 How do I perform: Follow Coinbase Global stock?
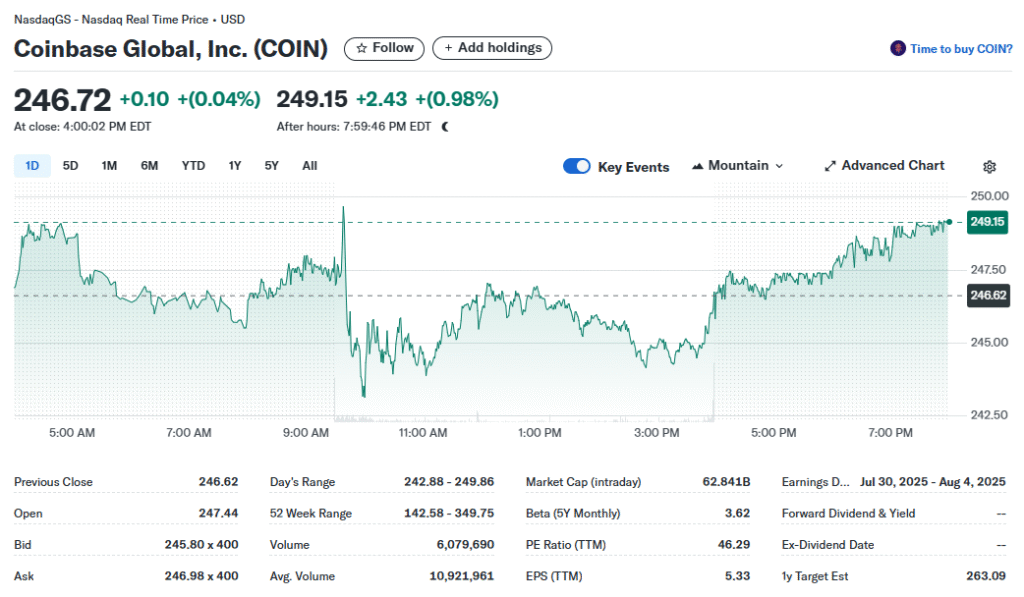click(384, 48)
